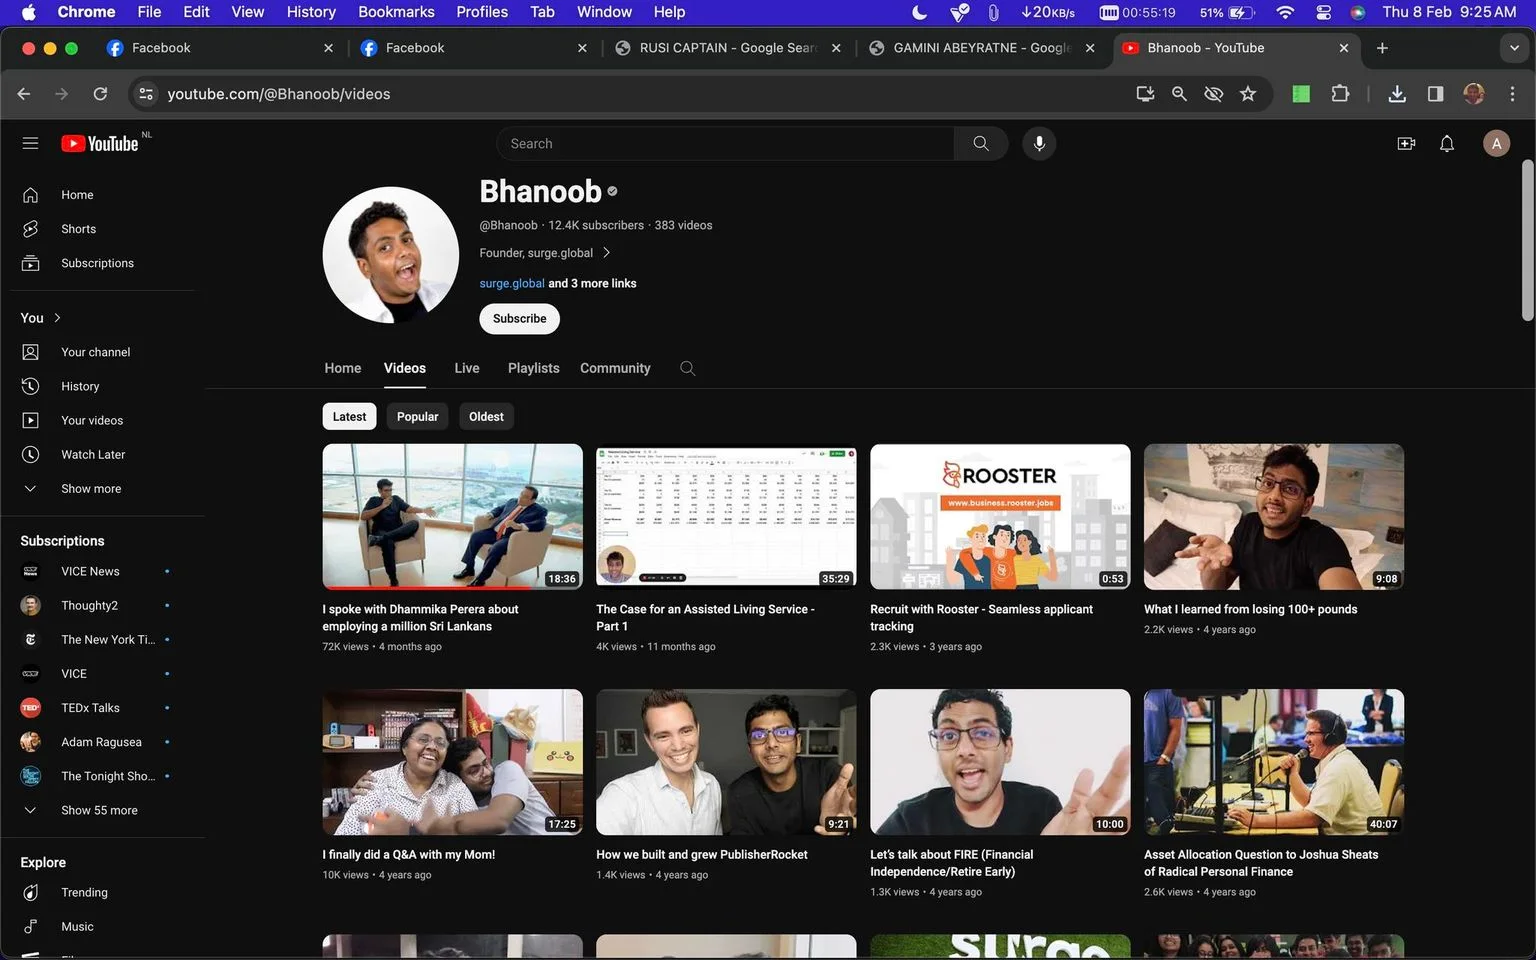Open the notifications bell

pyautogui.click(x=1447, y=143)
